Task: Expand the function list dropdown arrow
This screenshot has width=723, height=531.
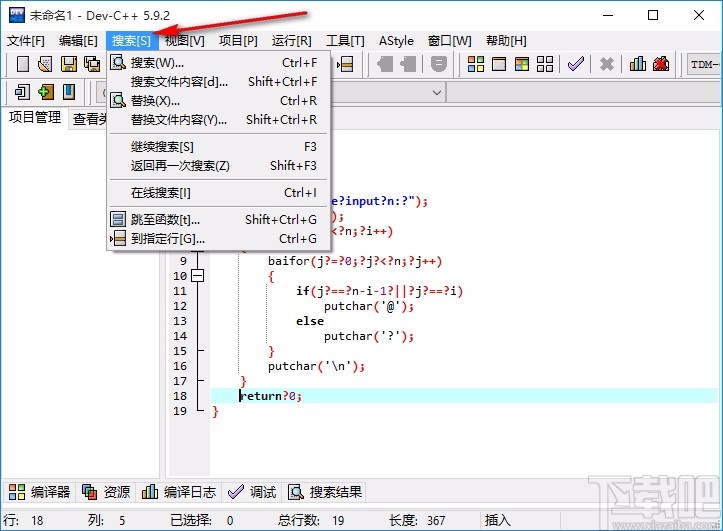Action: 437,93
